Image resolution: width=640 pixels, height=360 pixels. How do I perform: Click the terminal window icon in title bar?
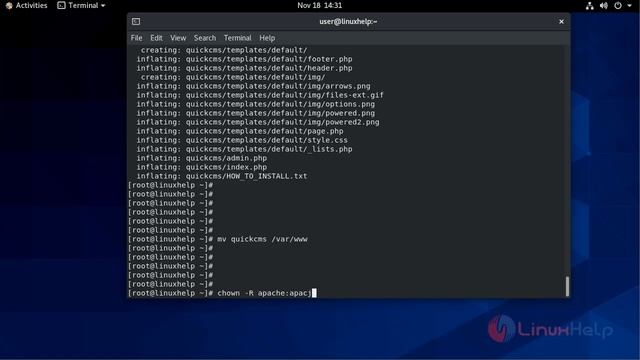pos(136,21)
